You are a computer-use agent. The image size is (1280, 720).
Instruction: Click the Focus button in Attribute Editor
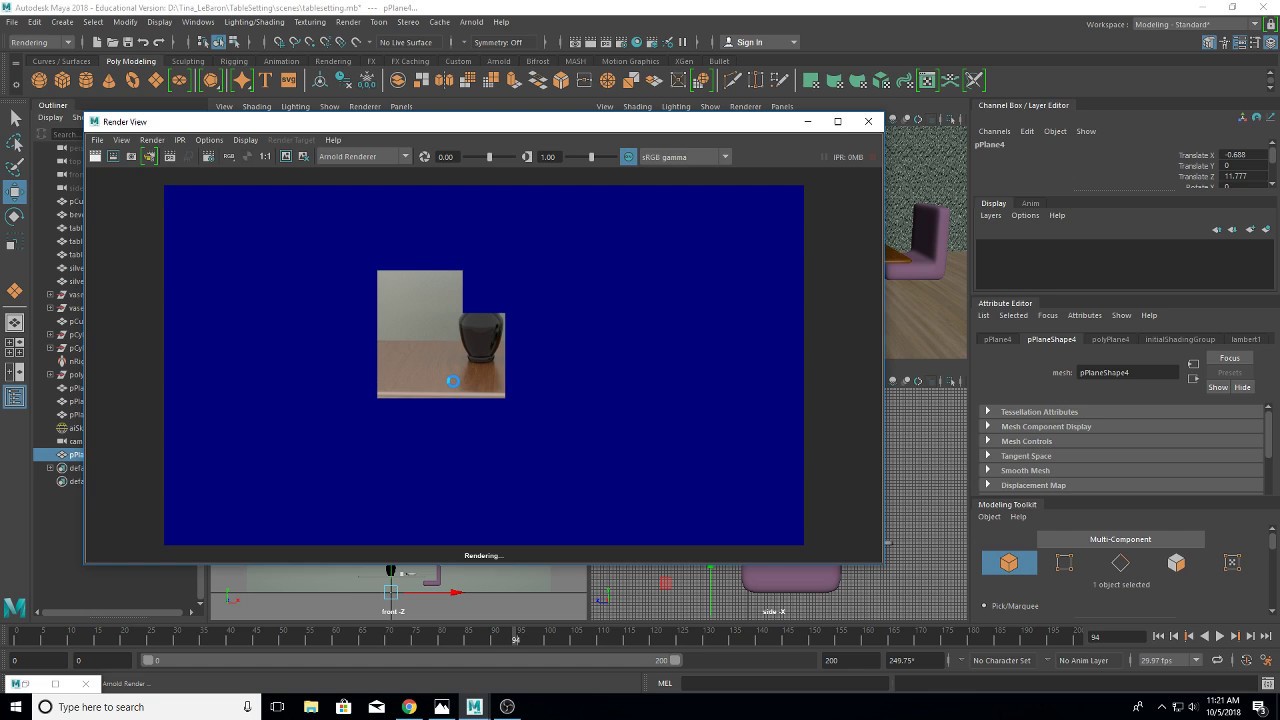[x=1230, y=358]
